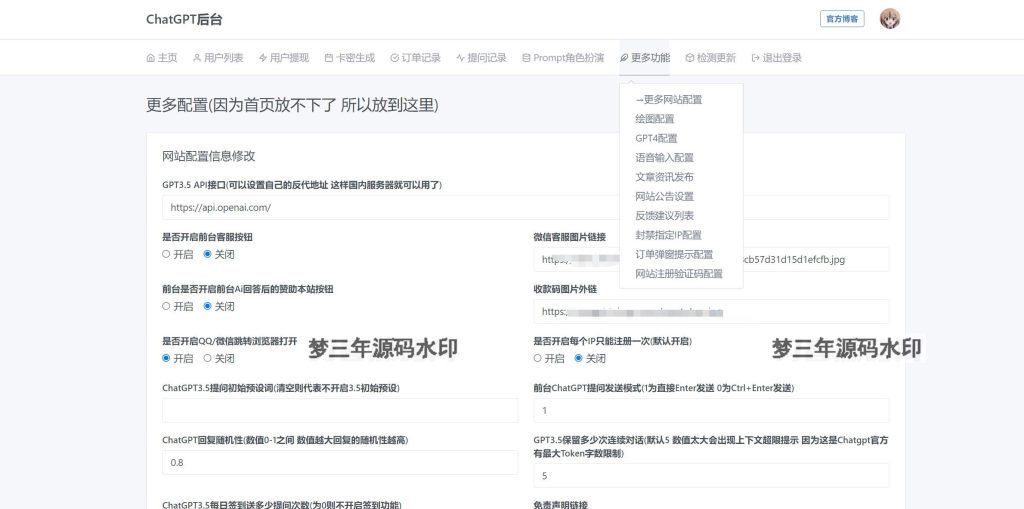Select 关闭 for QQ/微信跳转浏览器打开
The width and height of the screenshot is (1024, 509).
[208, 358]
